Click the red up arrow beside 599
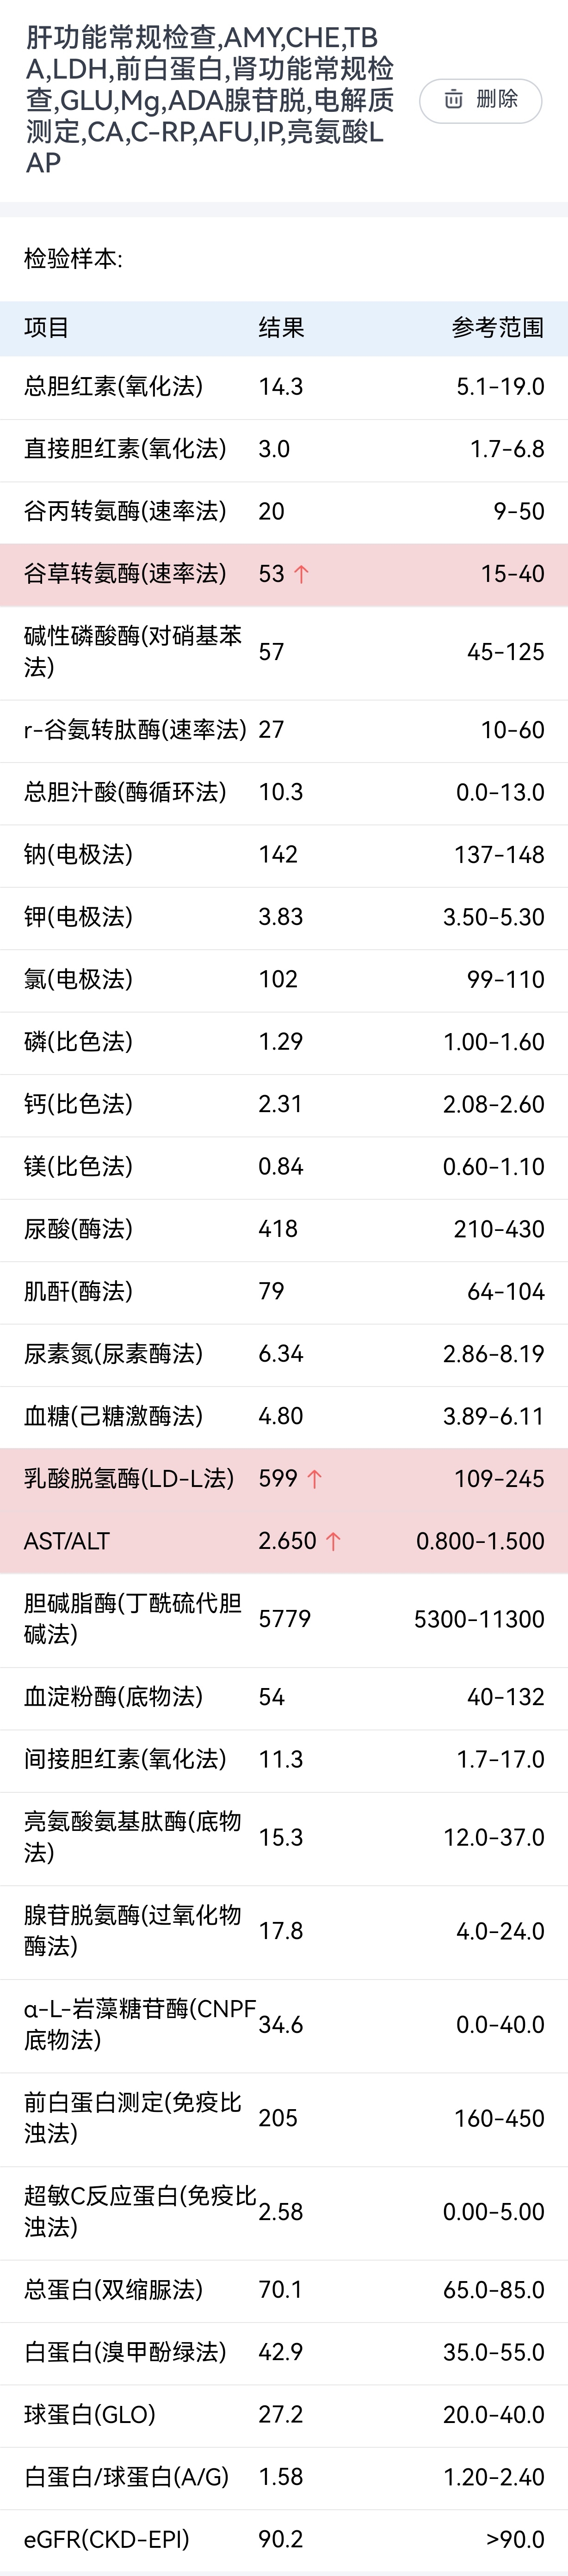The image size is (568, 2576). click(x=314, y=1479)
